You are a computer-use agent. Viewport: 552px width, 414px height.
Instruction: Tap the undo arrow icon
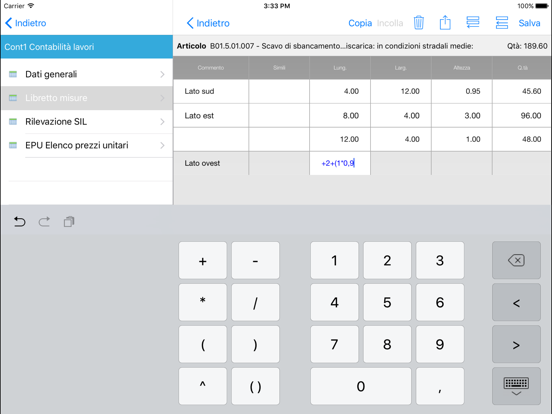coord(19,222)
